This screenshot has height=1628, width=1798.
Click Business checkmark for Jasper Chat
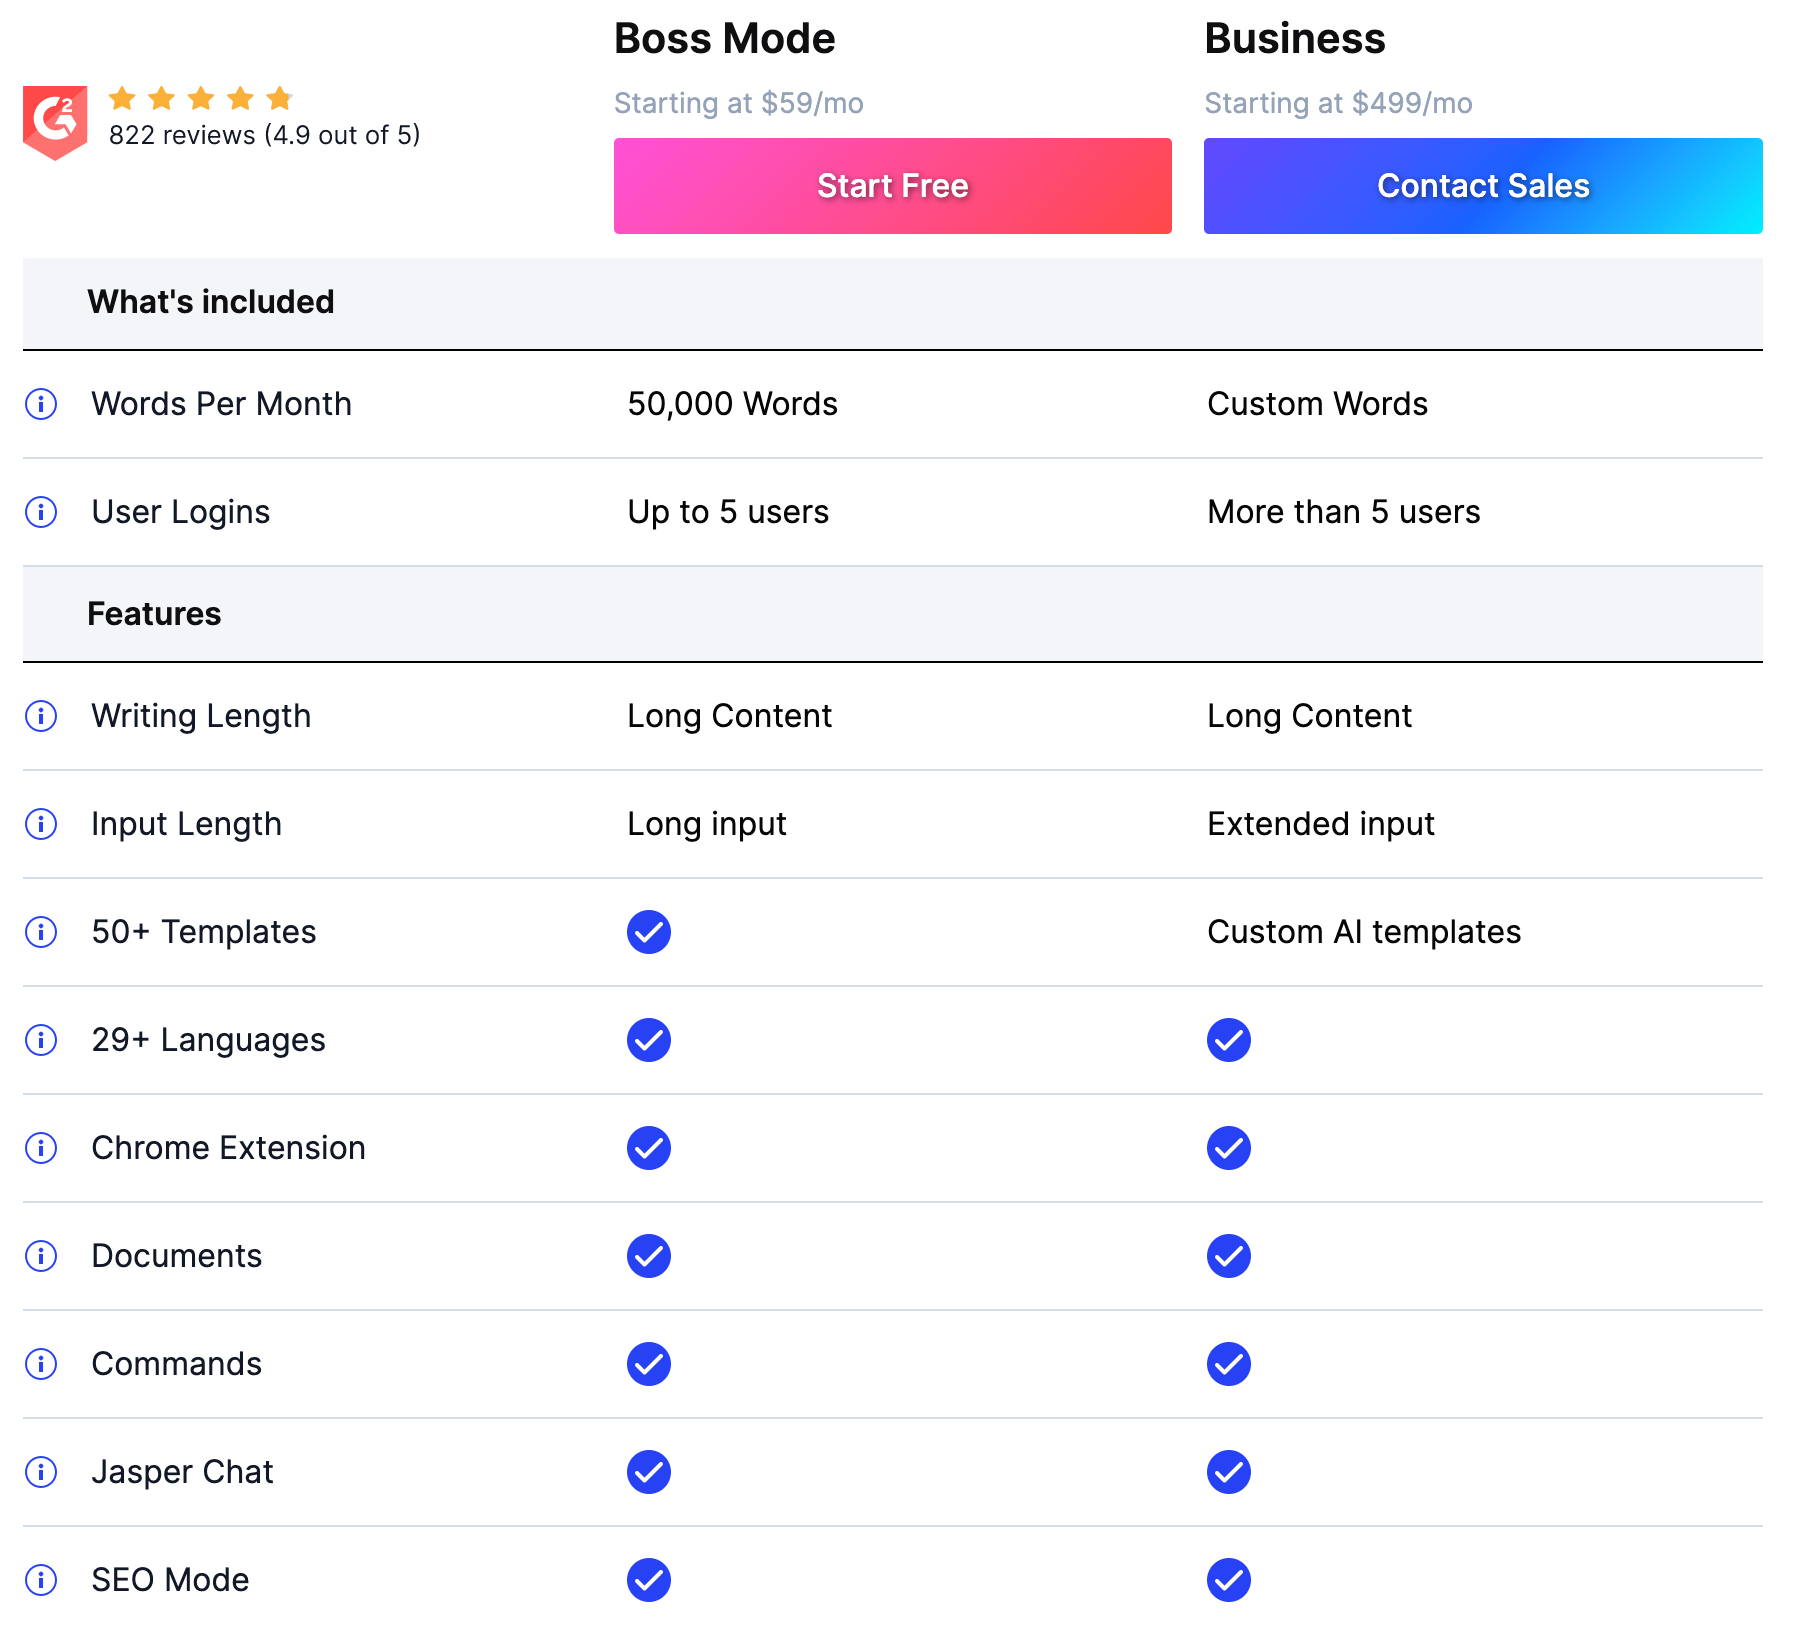coord(1229,1472)
